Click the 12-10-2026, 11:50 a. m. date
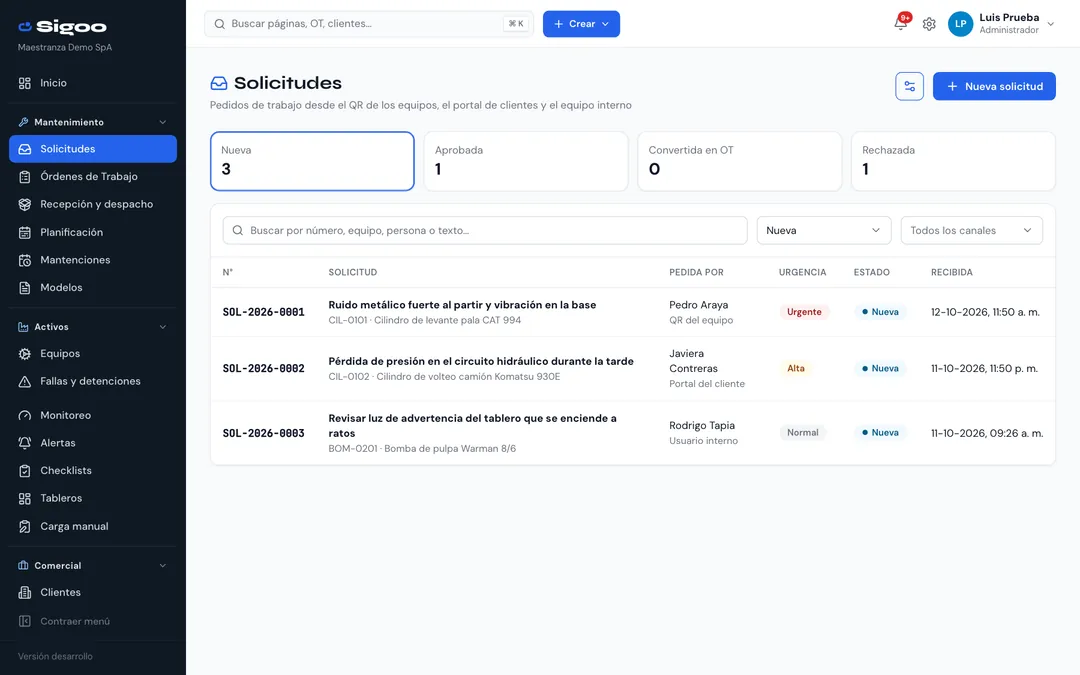 (985, 312)
